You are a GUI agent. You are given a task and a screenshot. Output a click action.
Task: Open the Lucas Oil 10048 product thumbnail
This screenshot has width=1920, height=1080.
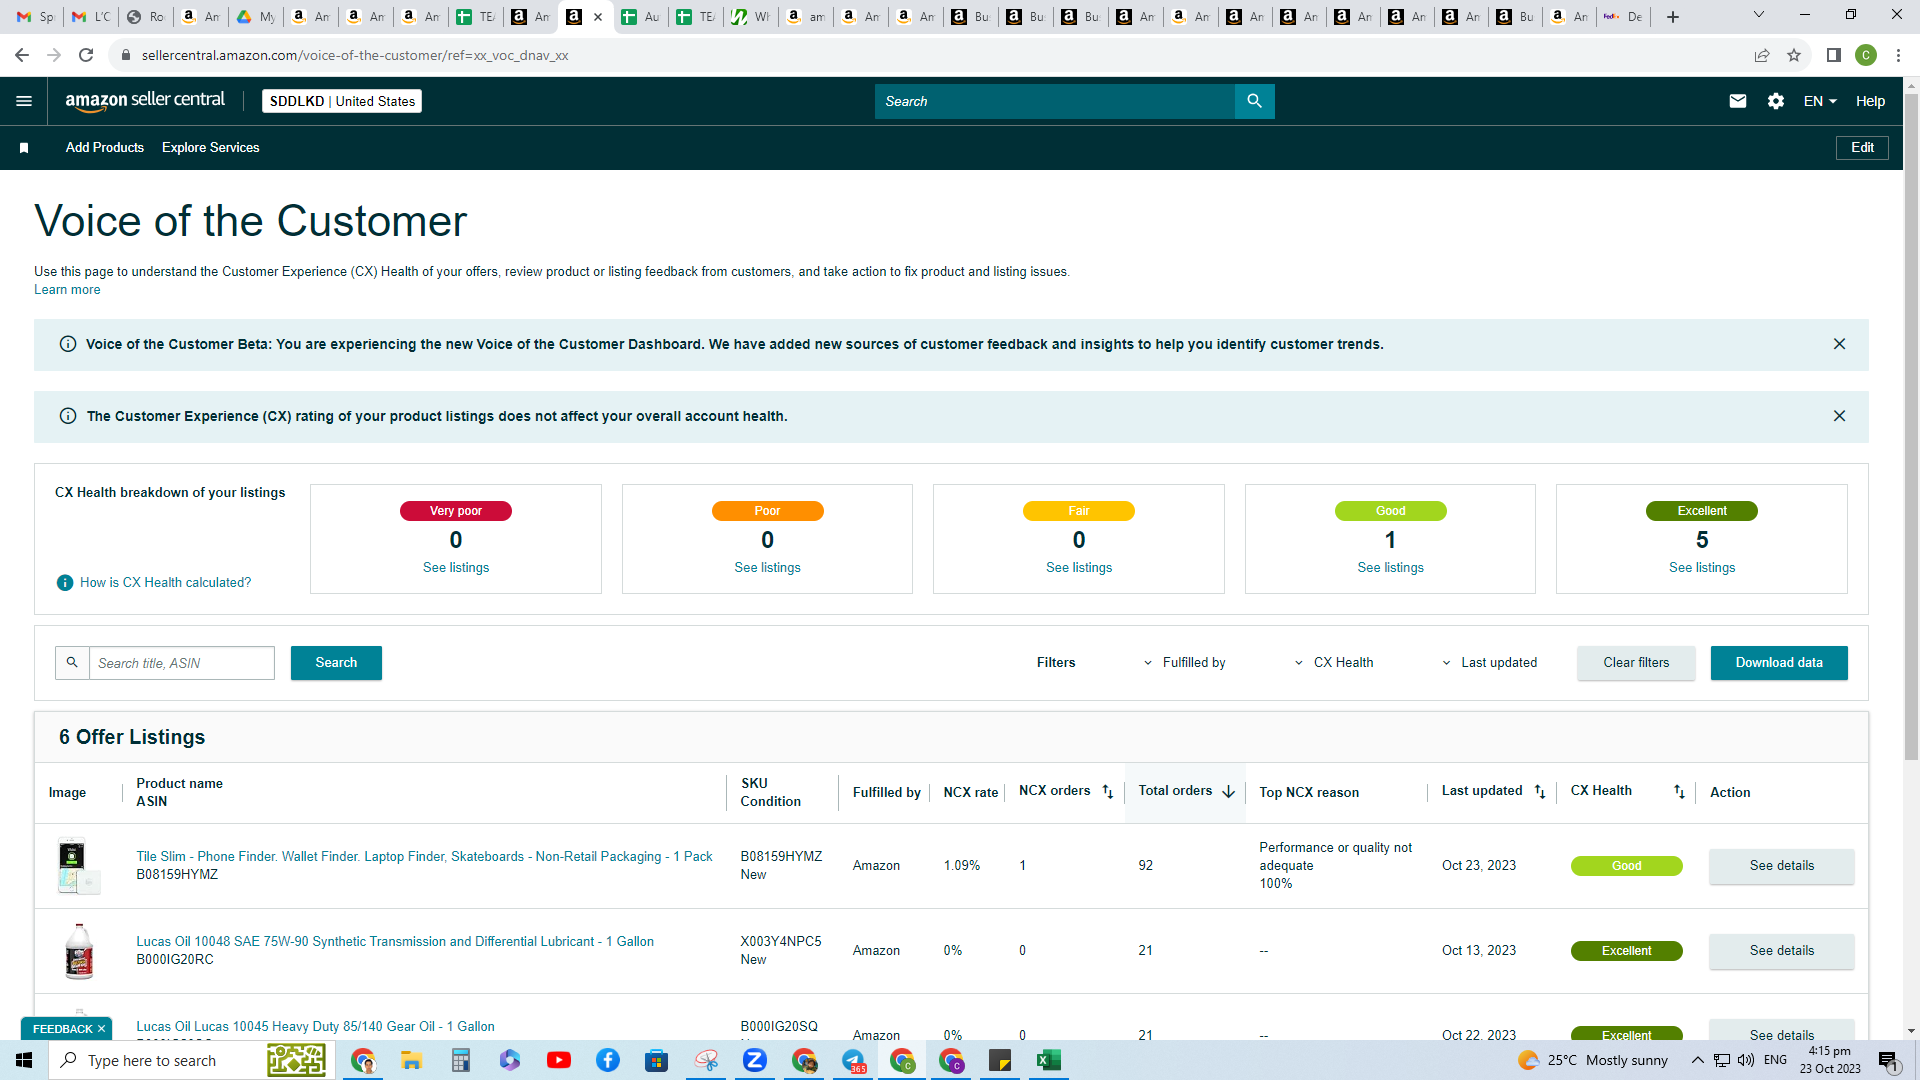(x=79, y=950)
